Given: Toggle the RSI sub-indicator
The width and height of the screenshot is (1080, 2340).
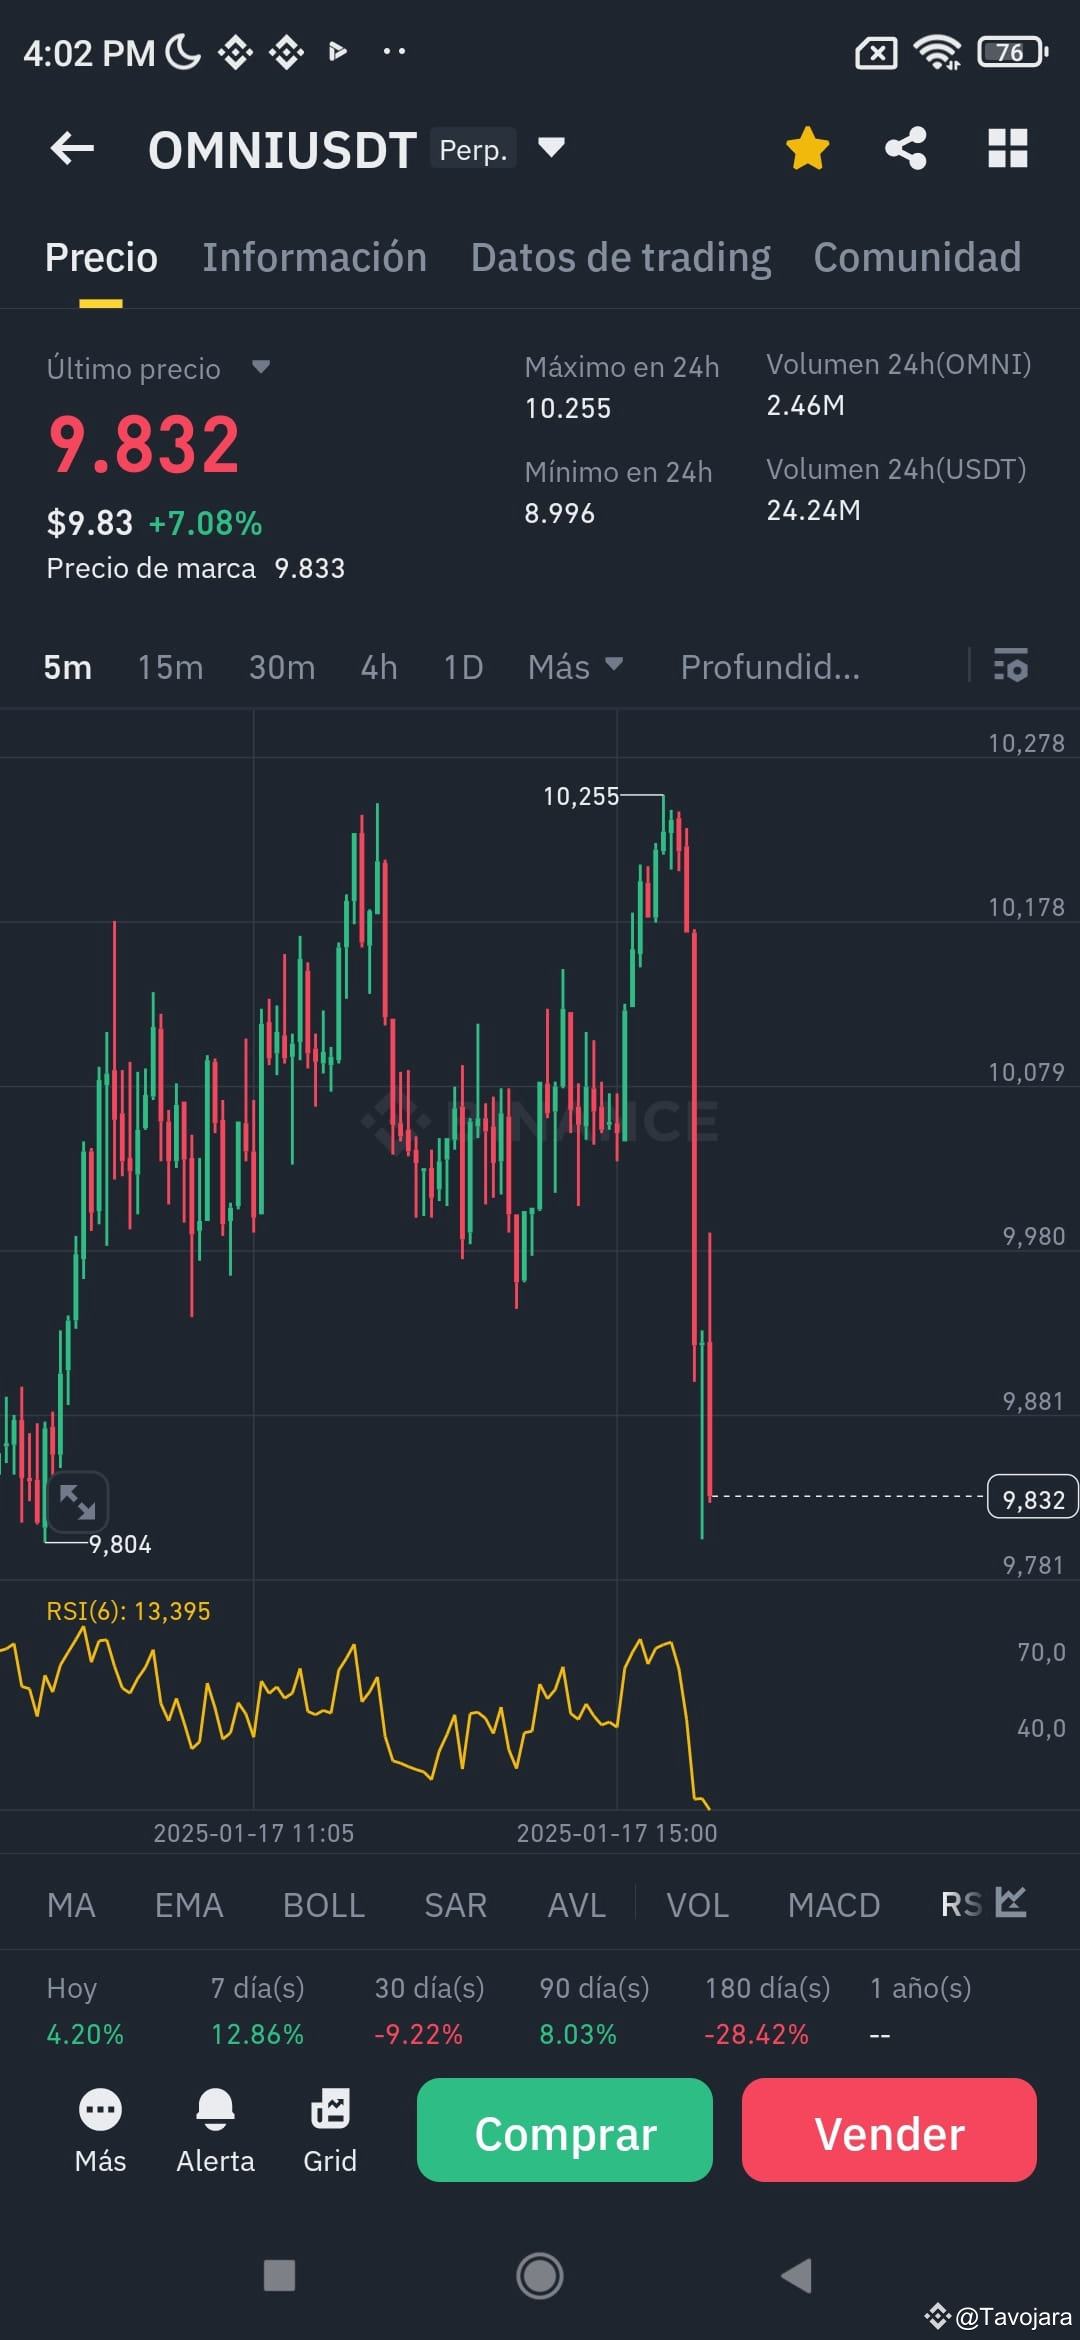Looking at the screenshot, I should (961, 1905).
